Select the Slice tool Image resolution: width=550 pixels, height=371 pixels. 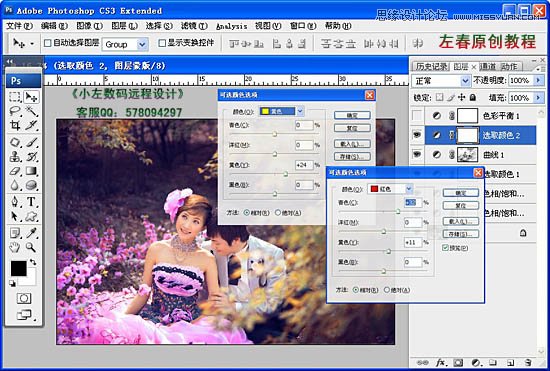[31, 125]
